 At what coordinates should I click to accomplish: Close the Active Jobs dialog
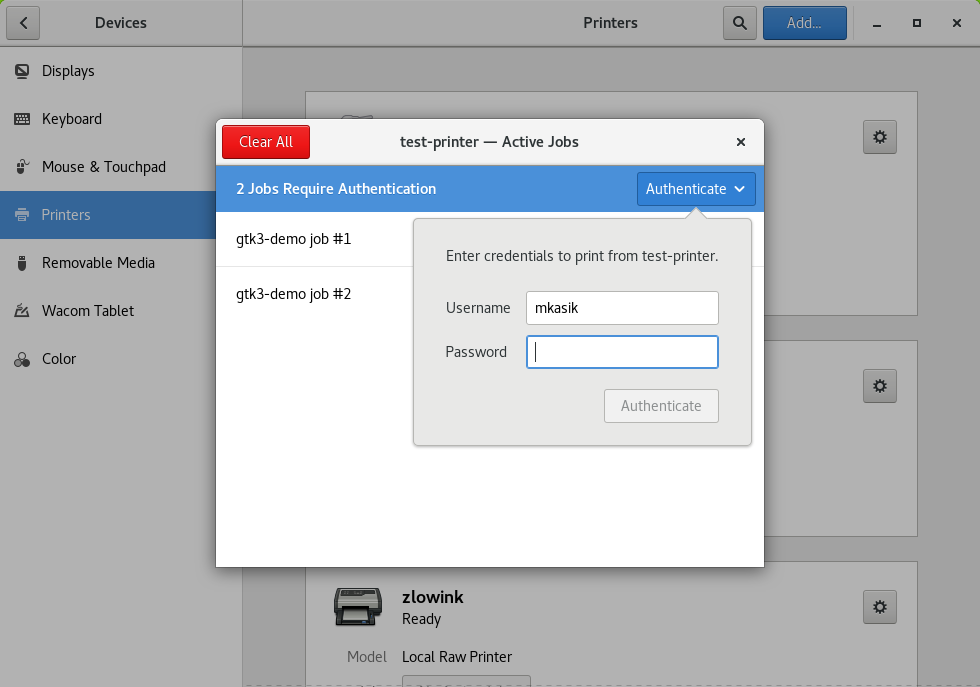[x=741, y=142]
